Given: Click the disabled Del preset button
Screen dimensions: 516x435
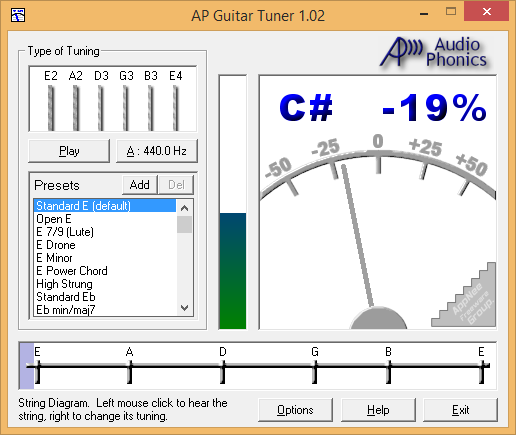Looking at the screenshot, I should pos(176,185).
